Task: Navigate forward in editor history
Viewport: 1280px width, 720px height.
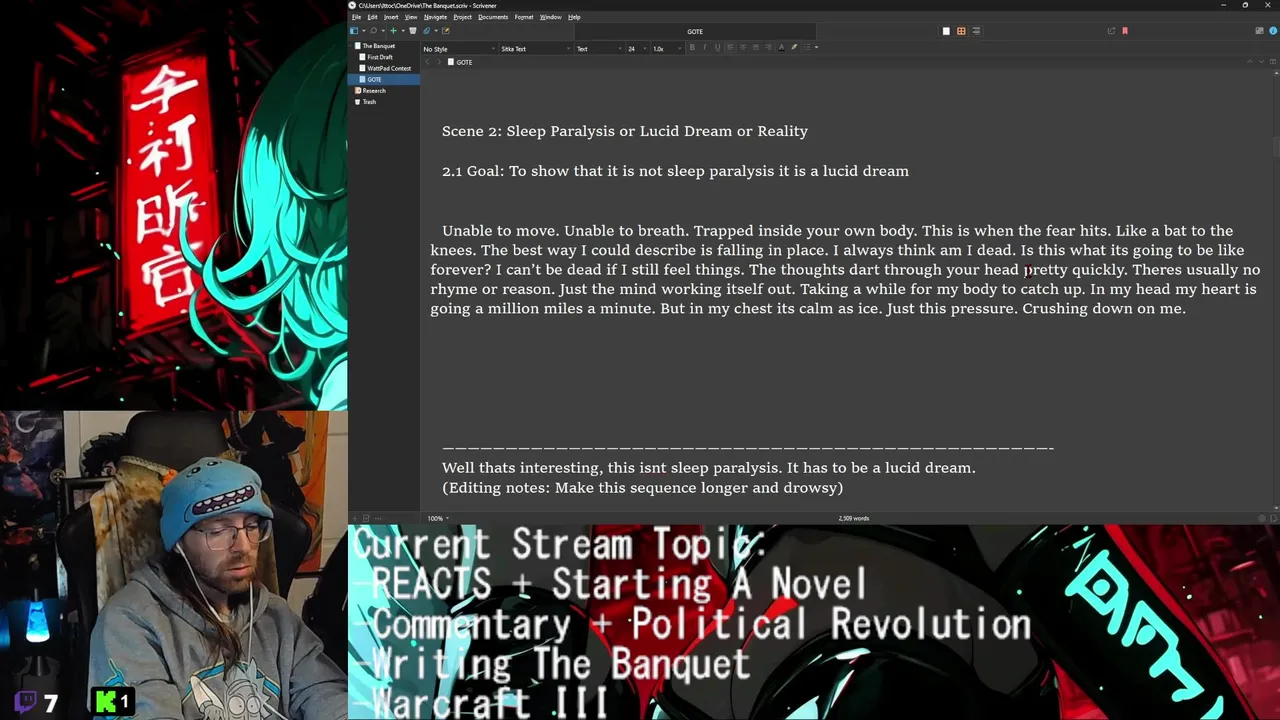Action: click(439, 62)
